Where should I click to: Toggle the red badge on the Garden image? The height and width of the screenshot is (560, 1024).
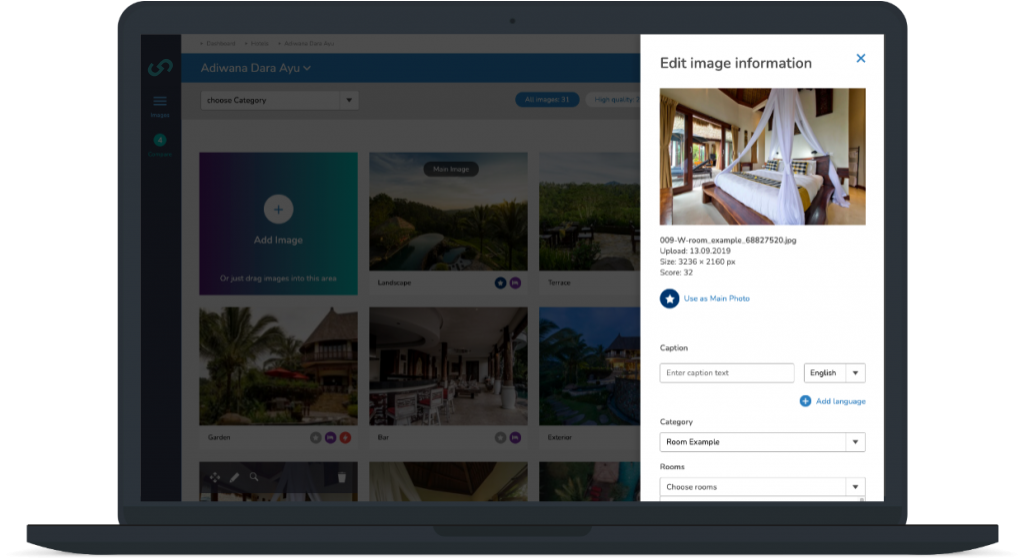(x=345, y=437)
